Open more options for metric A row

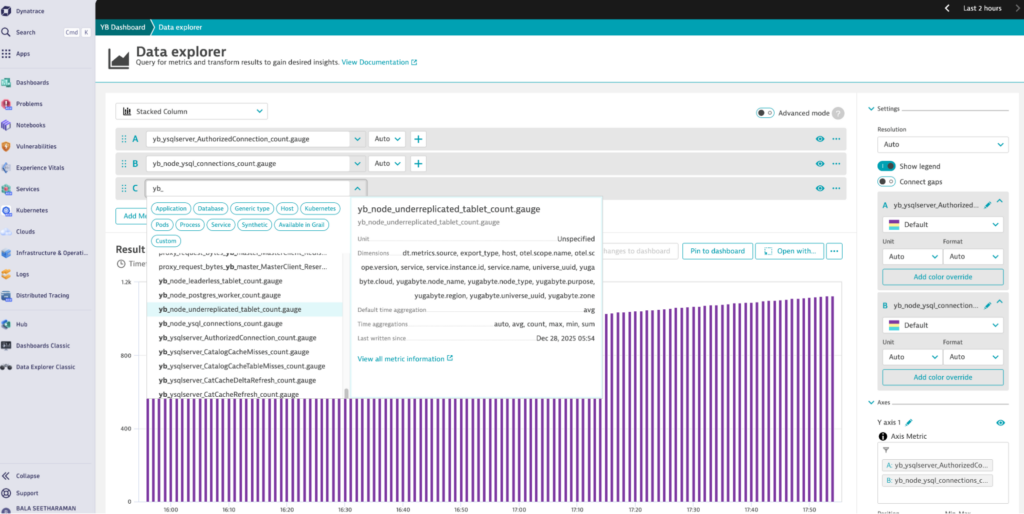click(836, 139)
